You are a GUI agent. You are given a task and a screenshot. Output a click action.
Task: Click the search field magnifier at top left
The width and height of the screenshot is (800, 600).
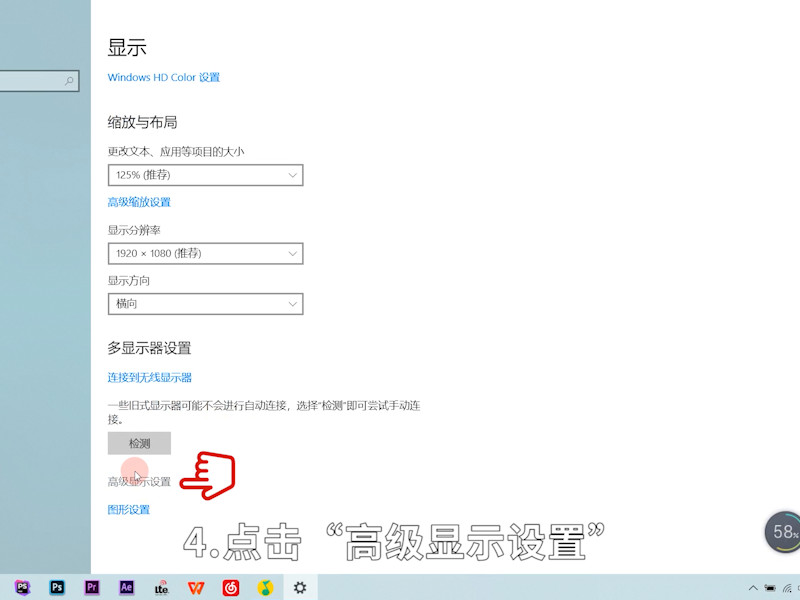pyautogui.click(x=70, y=81)
